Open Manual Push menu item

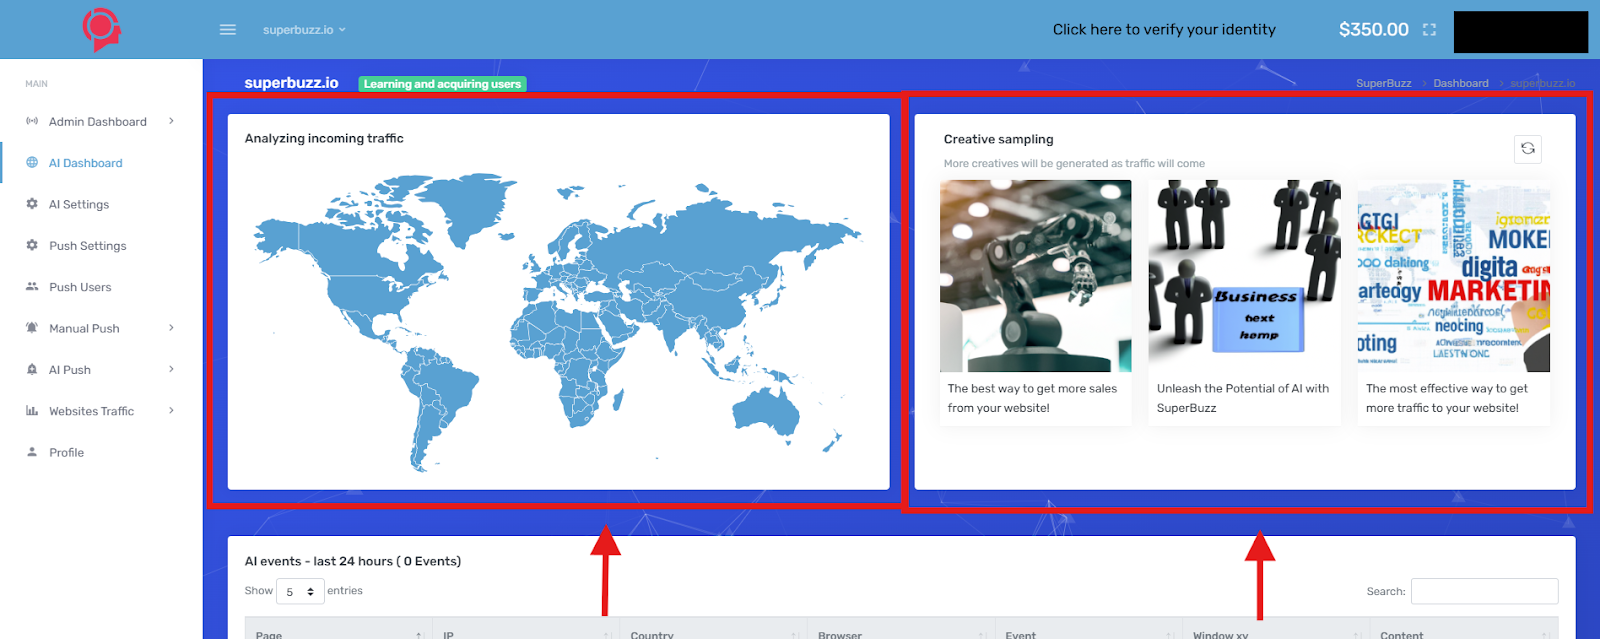pyautogui.click(x=84, y=328)
